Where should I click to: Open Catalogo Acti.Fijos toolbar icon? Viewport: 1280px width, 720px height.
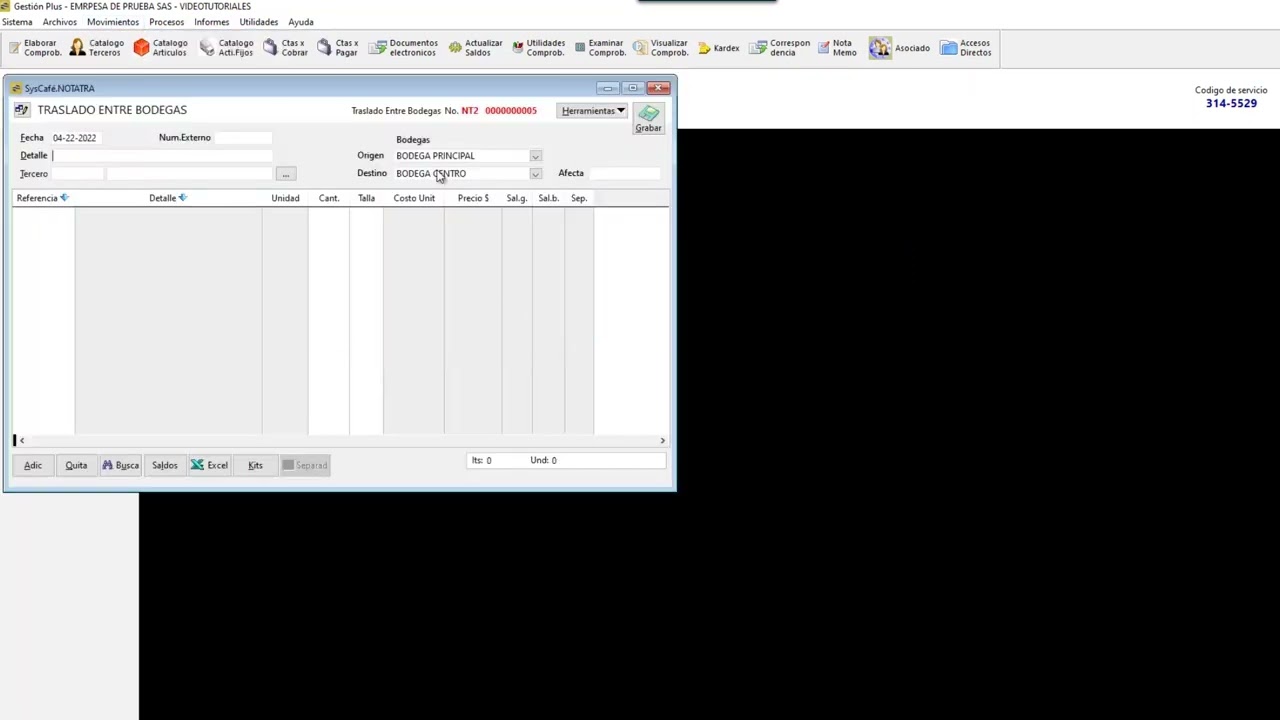click(x=227, y=48)
